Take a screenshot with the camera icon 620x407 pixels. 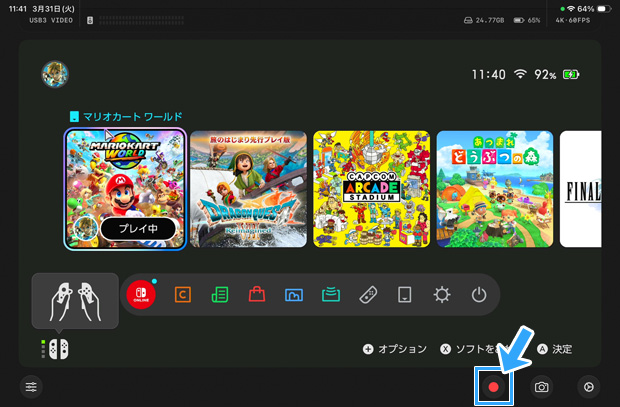[541, 387]
